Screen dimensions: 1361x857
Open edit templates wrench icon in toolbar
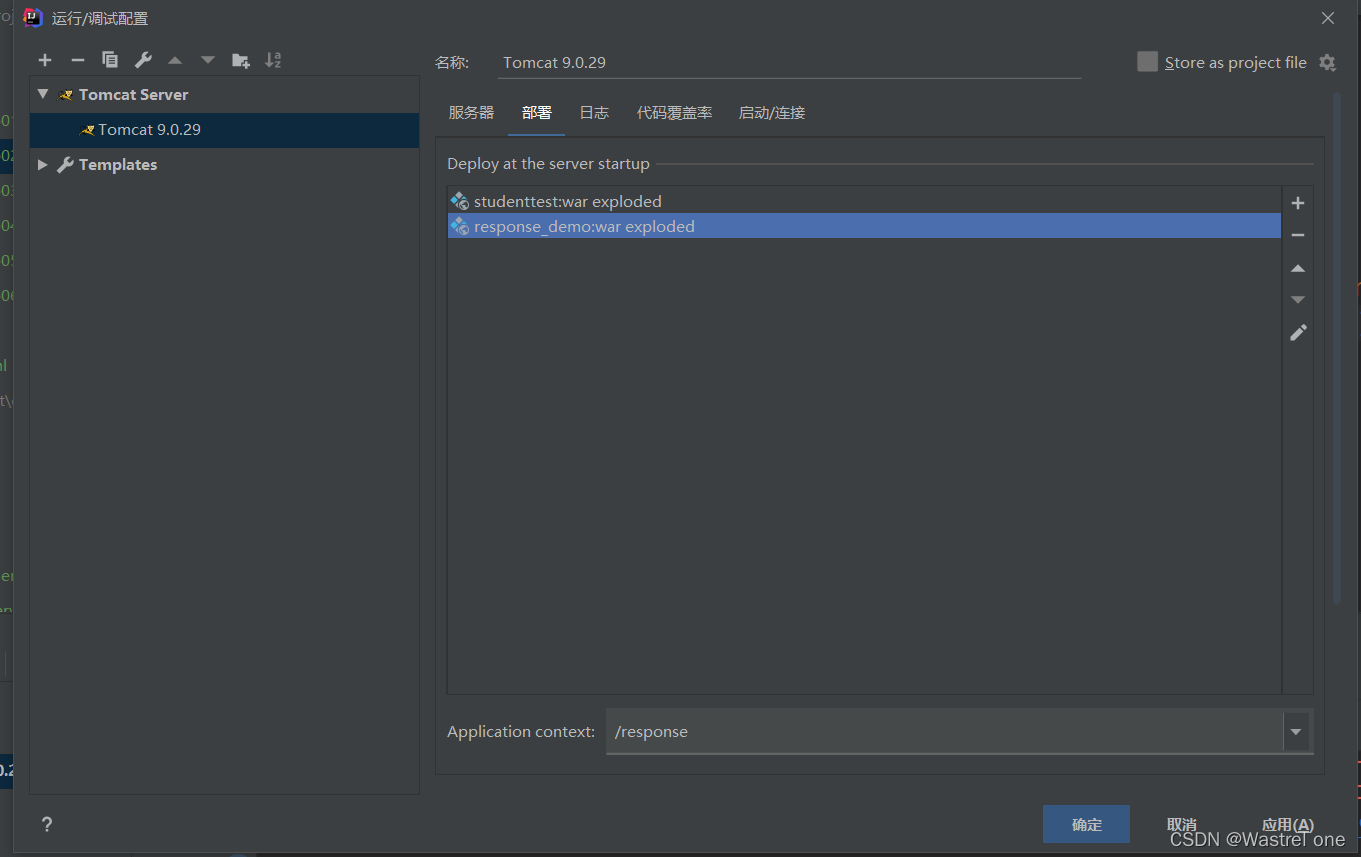coord(143,60)
